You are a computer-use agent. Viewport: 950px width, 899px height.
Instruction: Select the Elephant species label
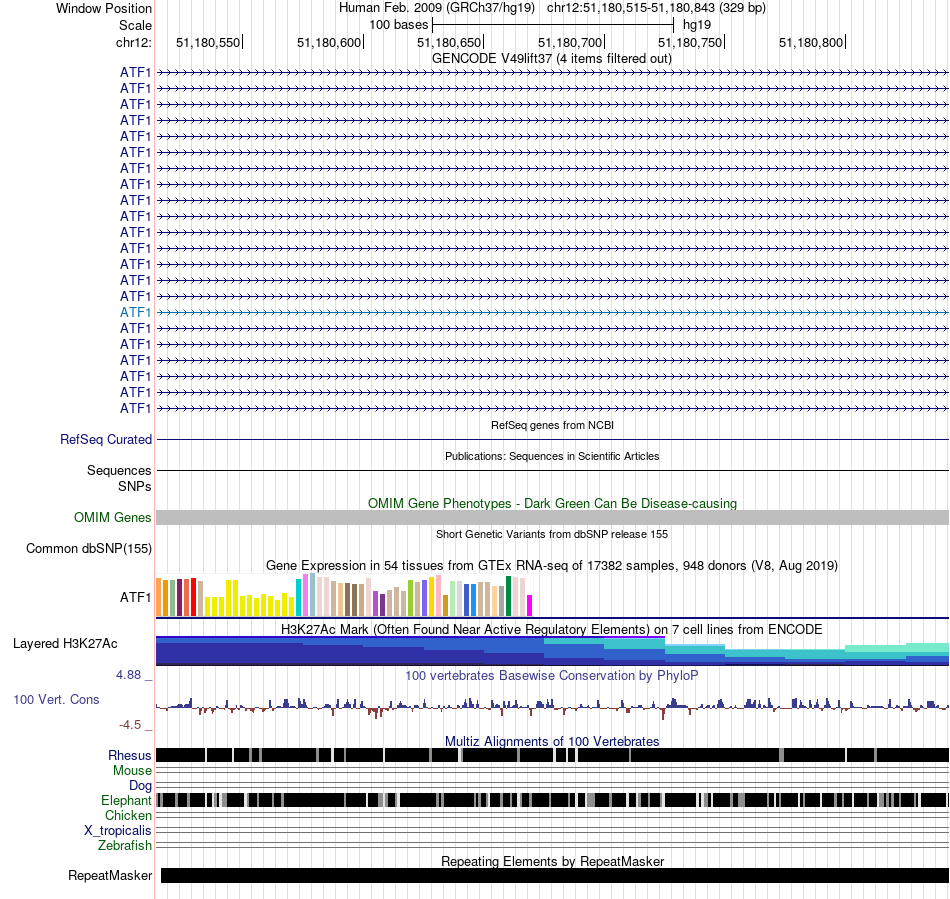tap(126, 800)
